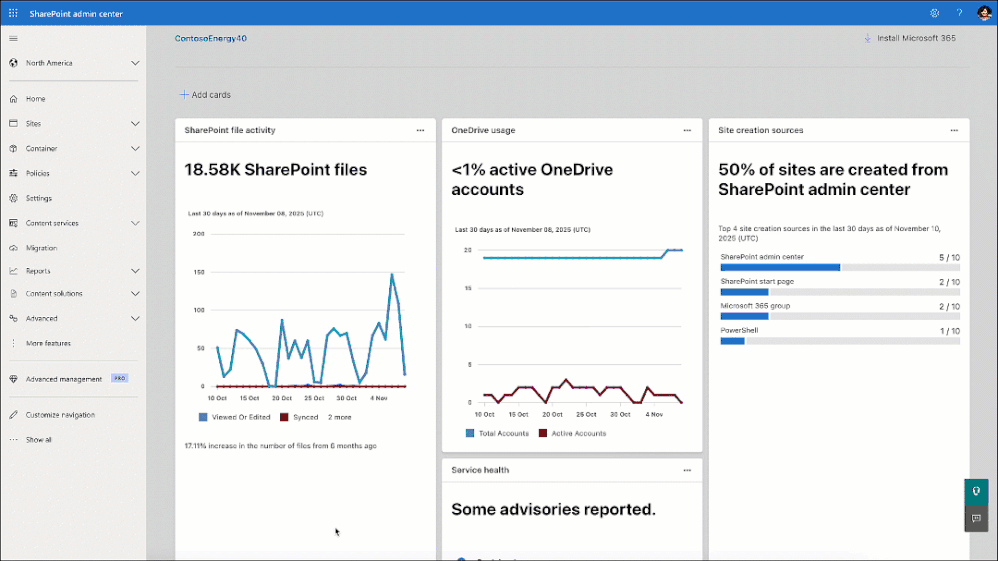This screenshot has height=561, width=998.
Task: Click the Policies icon in sidebar
Action: (13, 173)
